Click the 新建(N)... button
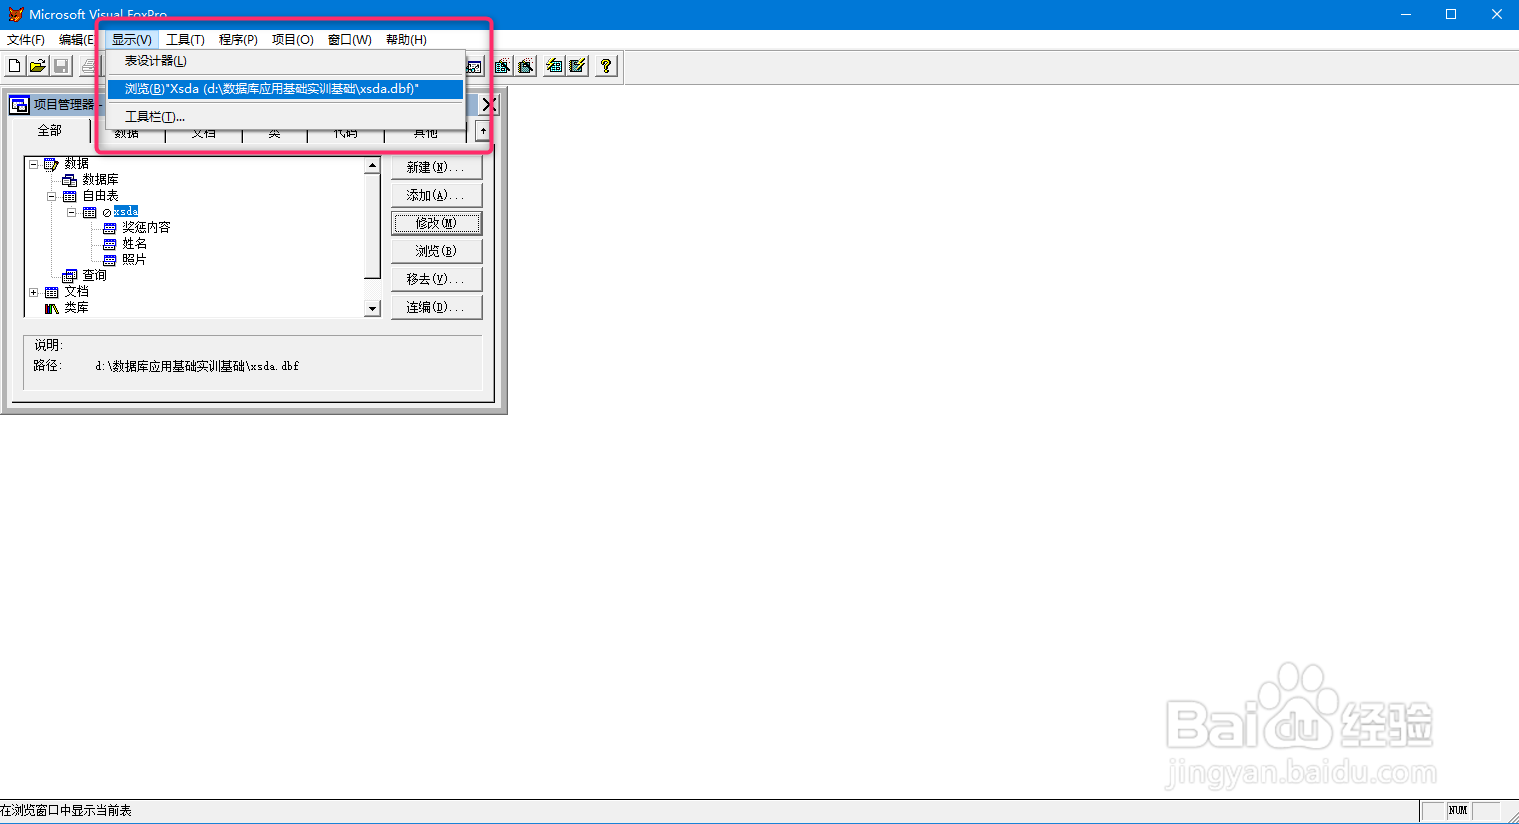 click(x=436, y=167)
